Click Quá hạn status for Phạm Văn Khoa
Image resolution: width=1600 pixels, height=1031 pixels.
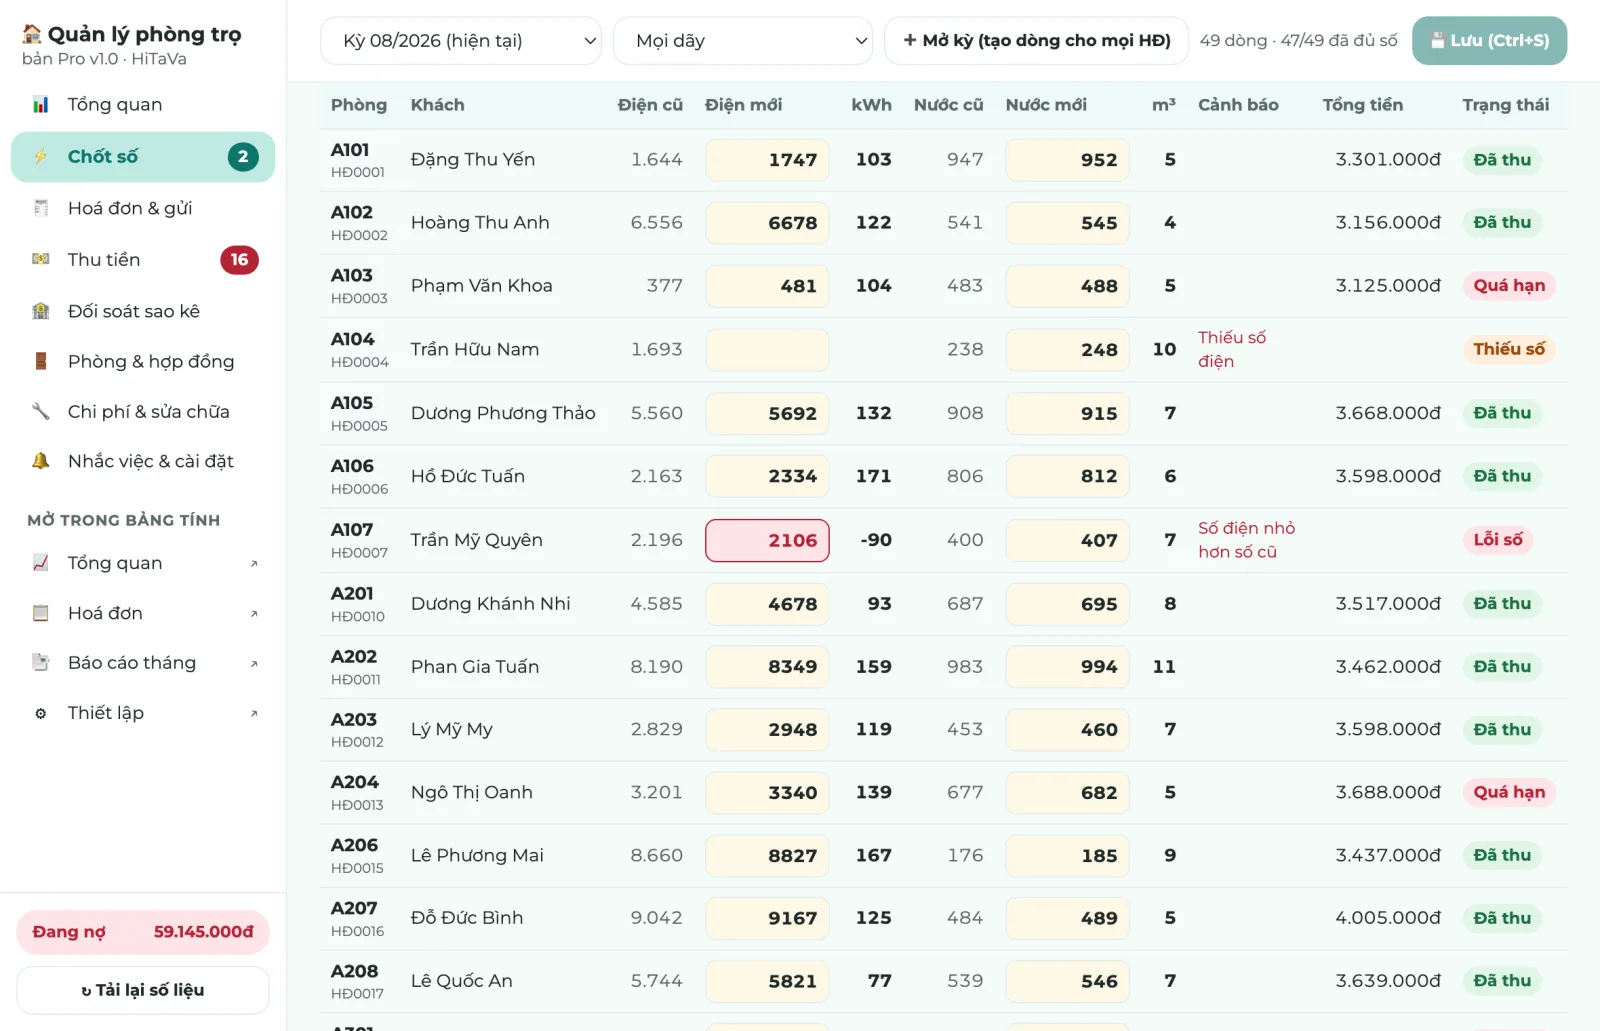coord(1509,286)
